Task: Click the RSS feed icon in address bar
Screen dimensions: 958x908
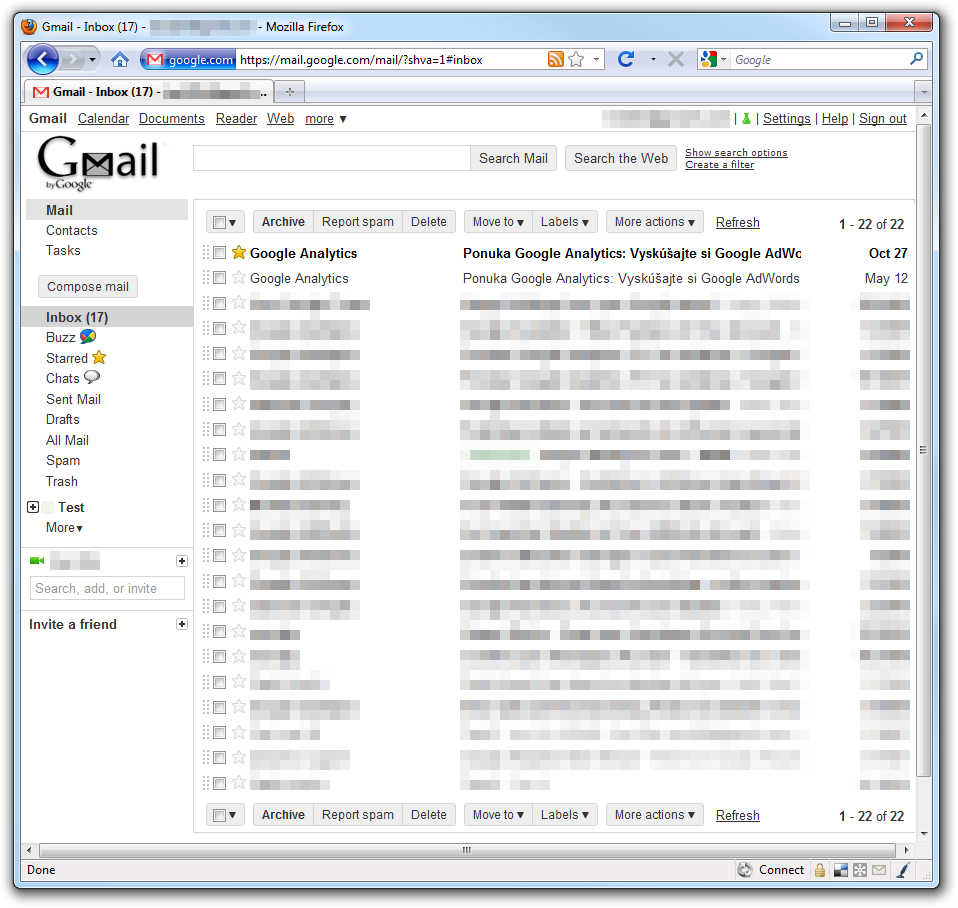Action: pos(556,60)
